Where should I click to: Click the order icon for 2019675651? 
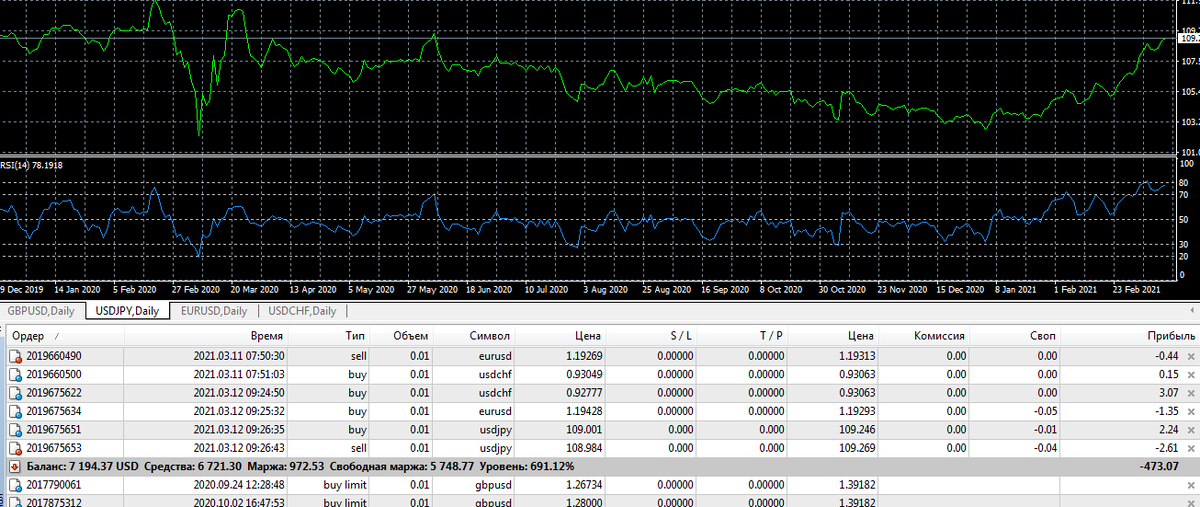[15, 430]
